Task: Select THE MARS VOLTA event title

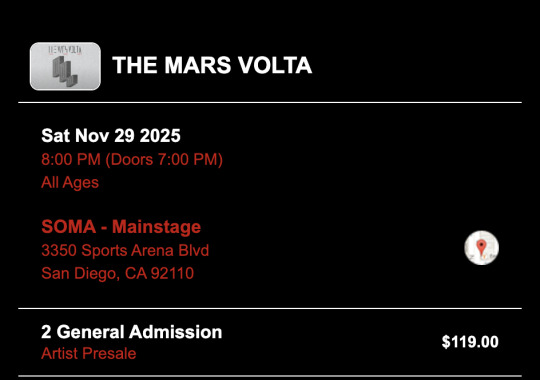Action: coord(212,65)
